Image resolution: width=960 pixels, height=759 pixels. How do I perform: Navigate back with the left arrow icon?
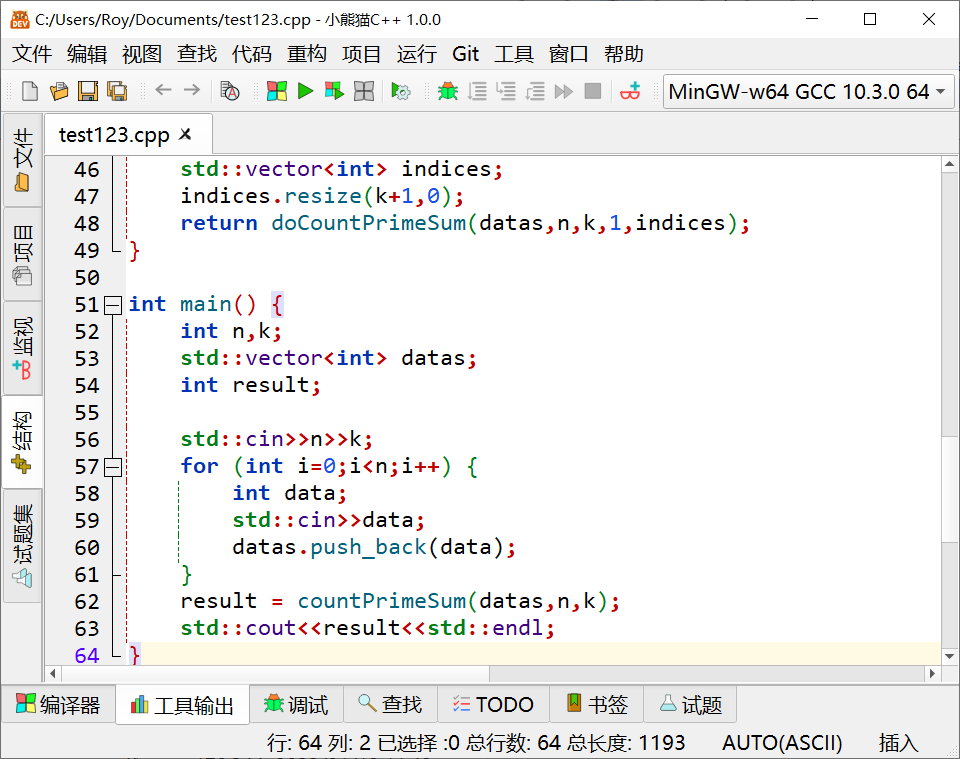(163, 90)
